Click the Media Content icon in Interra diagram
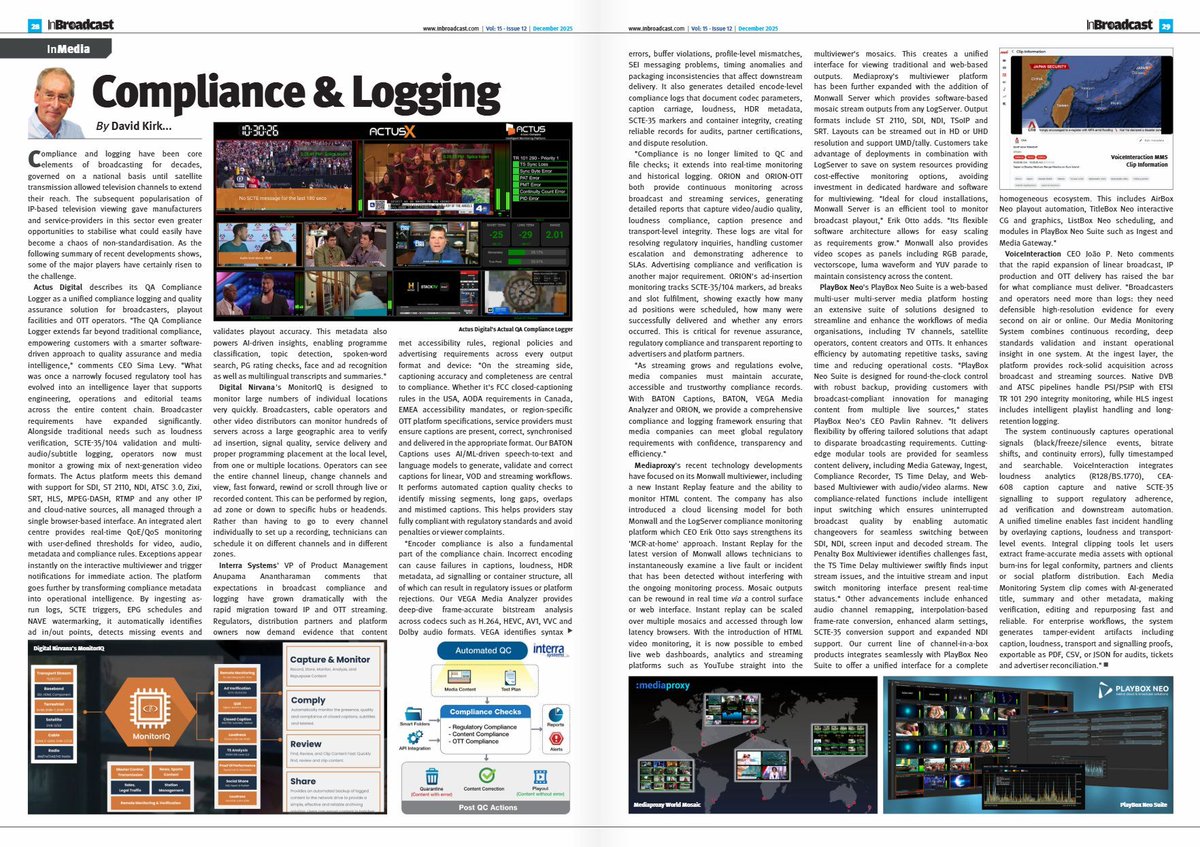Image resolution: width=1200 pixels, height=847 pixels. click(x=459, y=677)
